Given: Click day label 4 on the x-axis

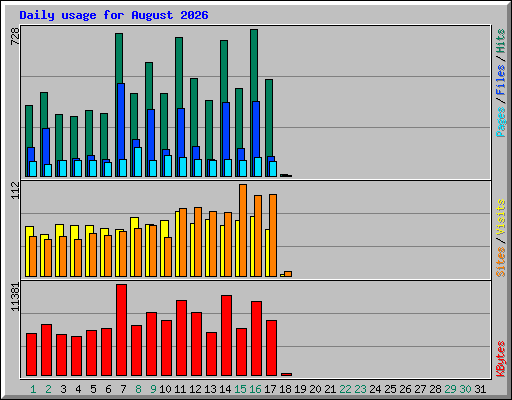Looking at the screenshot, I should 78,389.
